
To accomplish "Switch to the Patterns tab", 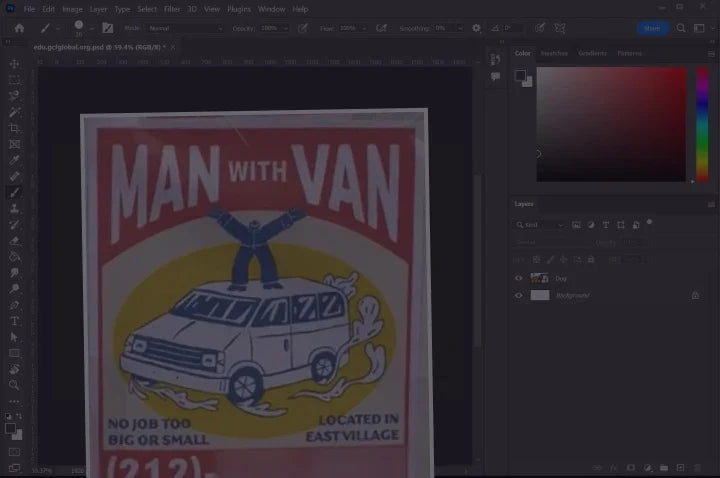I will [629, 54].
